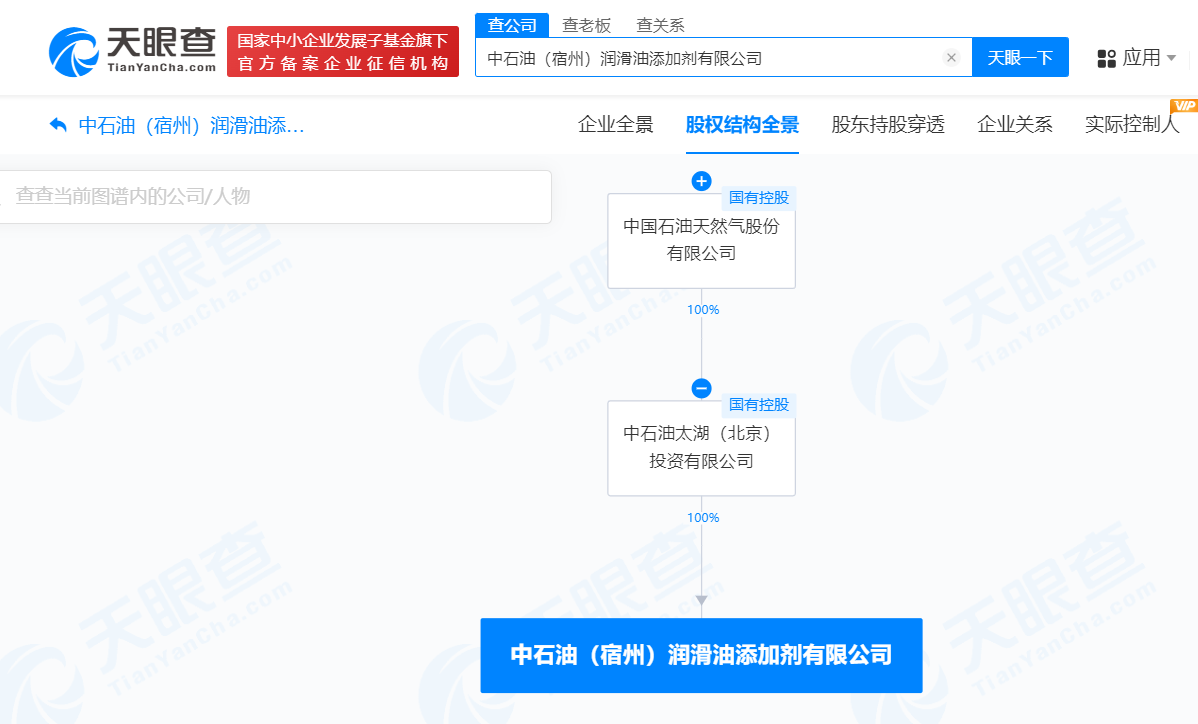
Task: Click 国有控股 tag on 中石油太湖（北京）投资有限公司
Action: point(758,405)
